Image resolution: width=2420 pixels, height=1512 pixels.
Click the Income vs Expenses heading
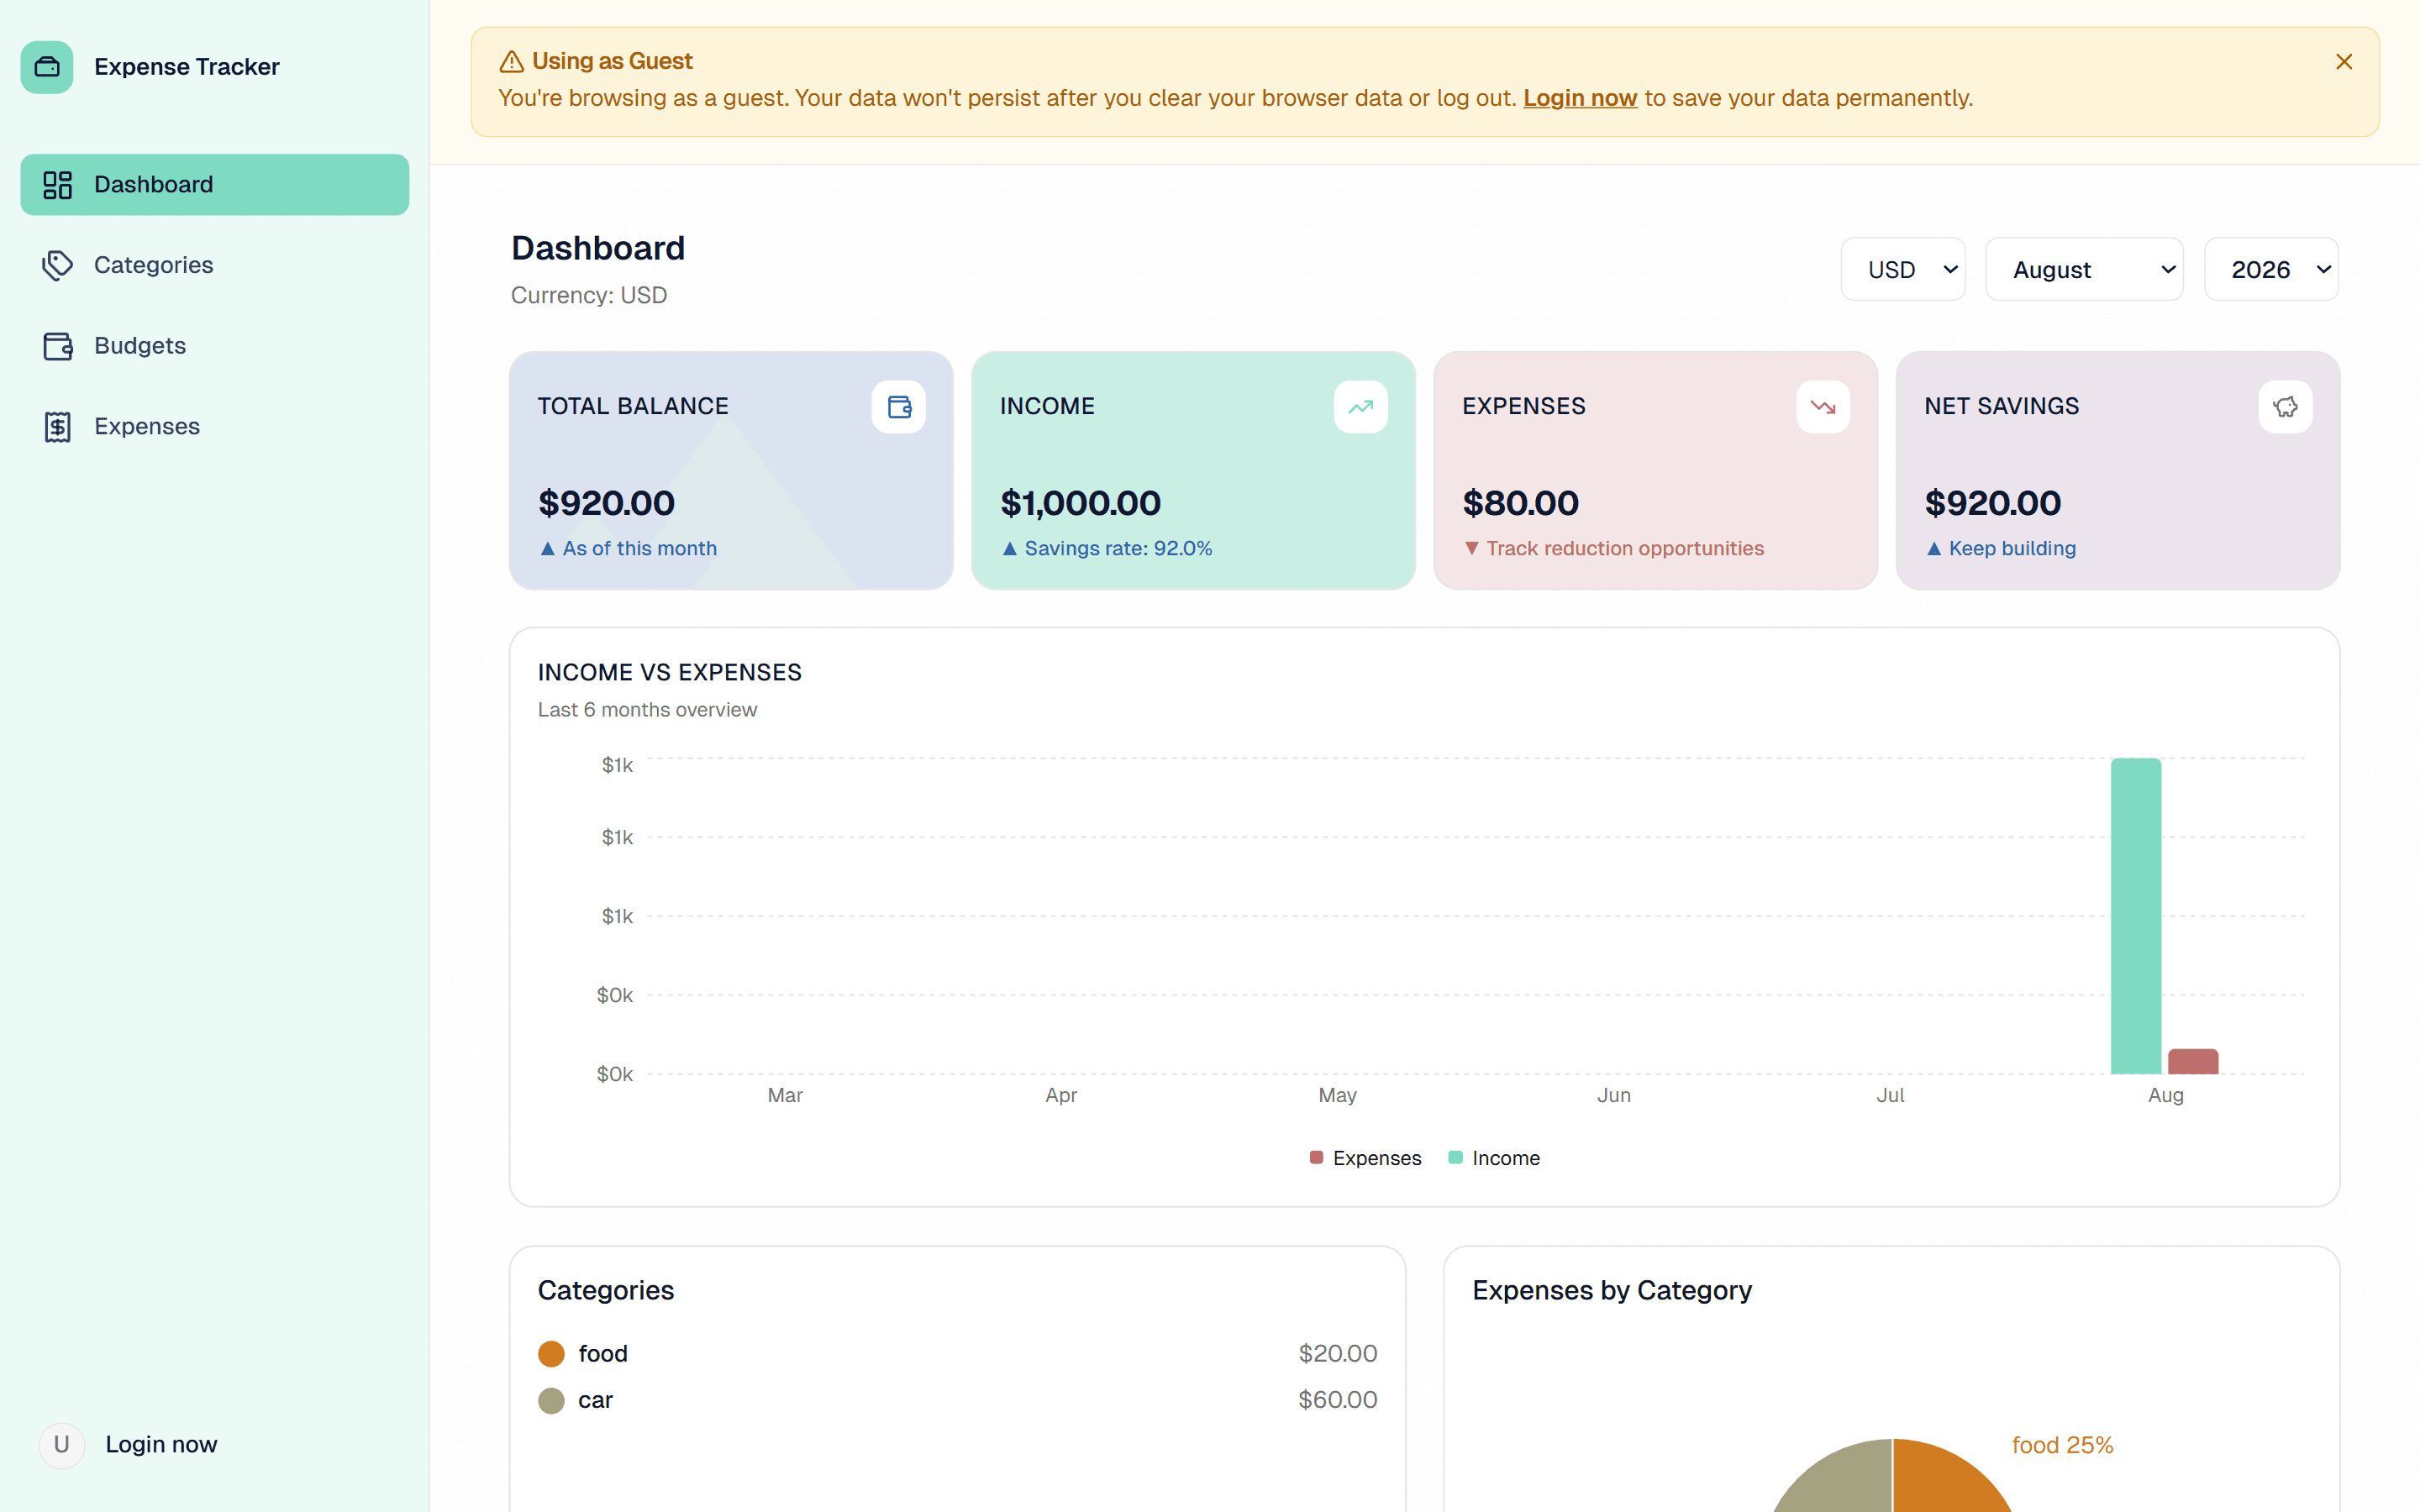tap(669, 672)
